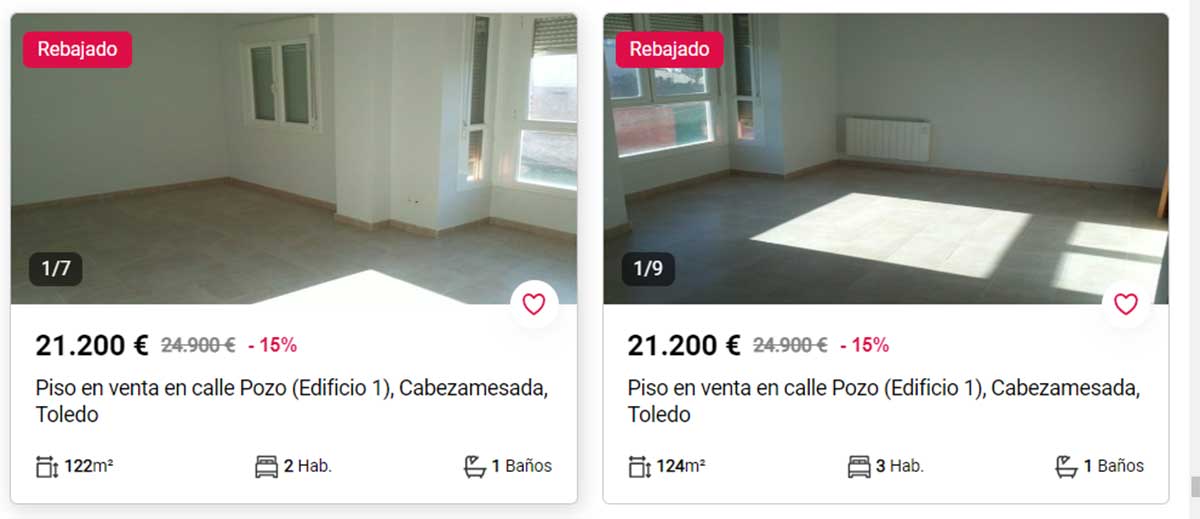Click the 21.200 € price in right card
The image size is (1200, 519).
684,346
